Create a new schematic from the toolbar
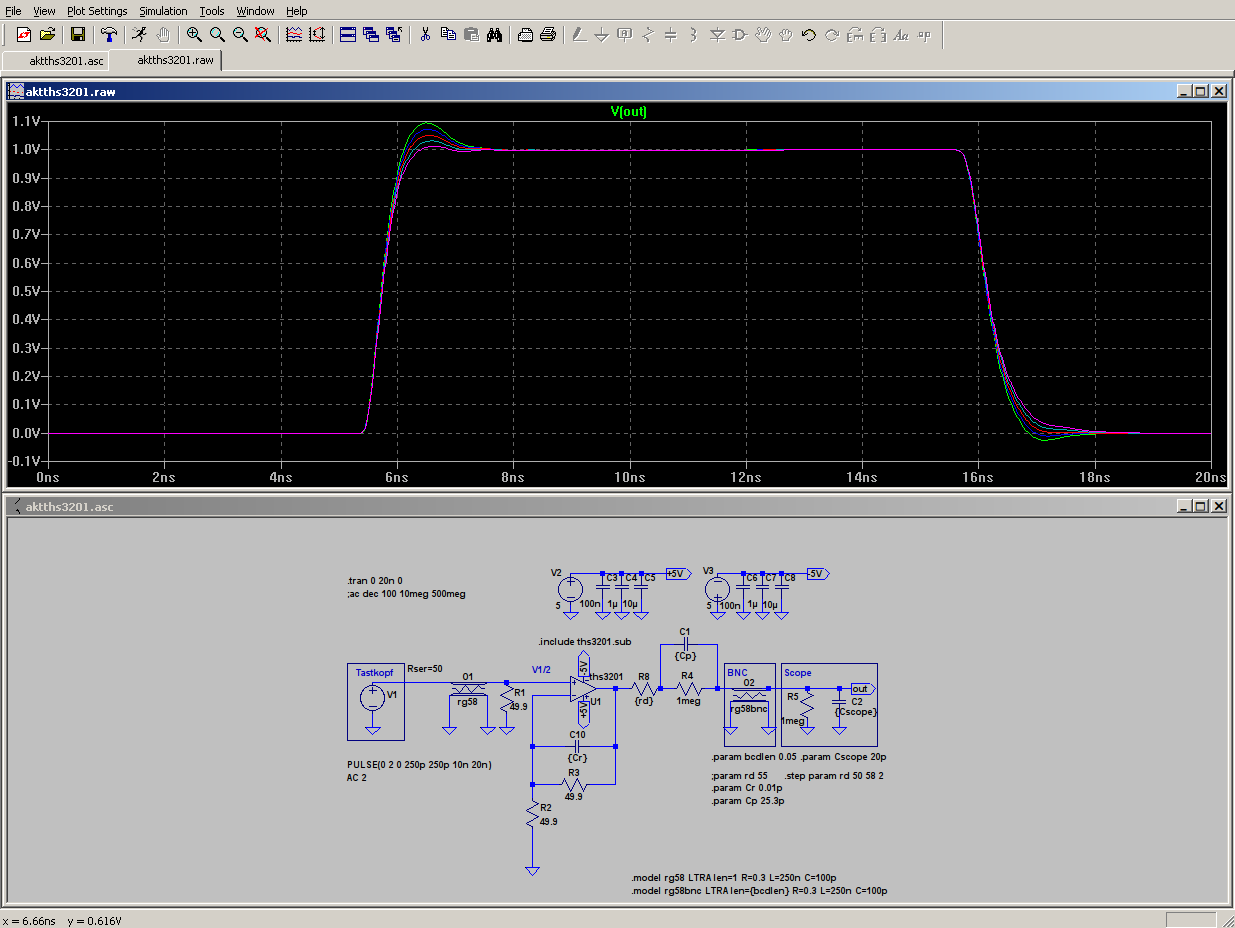 24,34
